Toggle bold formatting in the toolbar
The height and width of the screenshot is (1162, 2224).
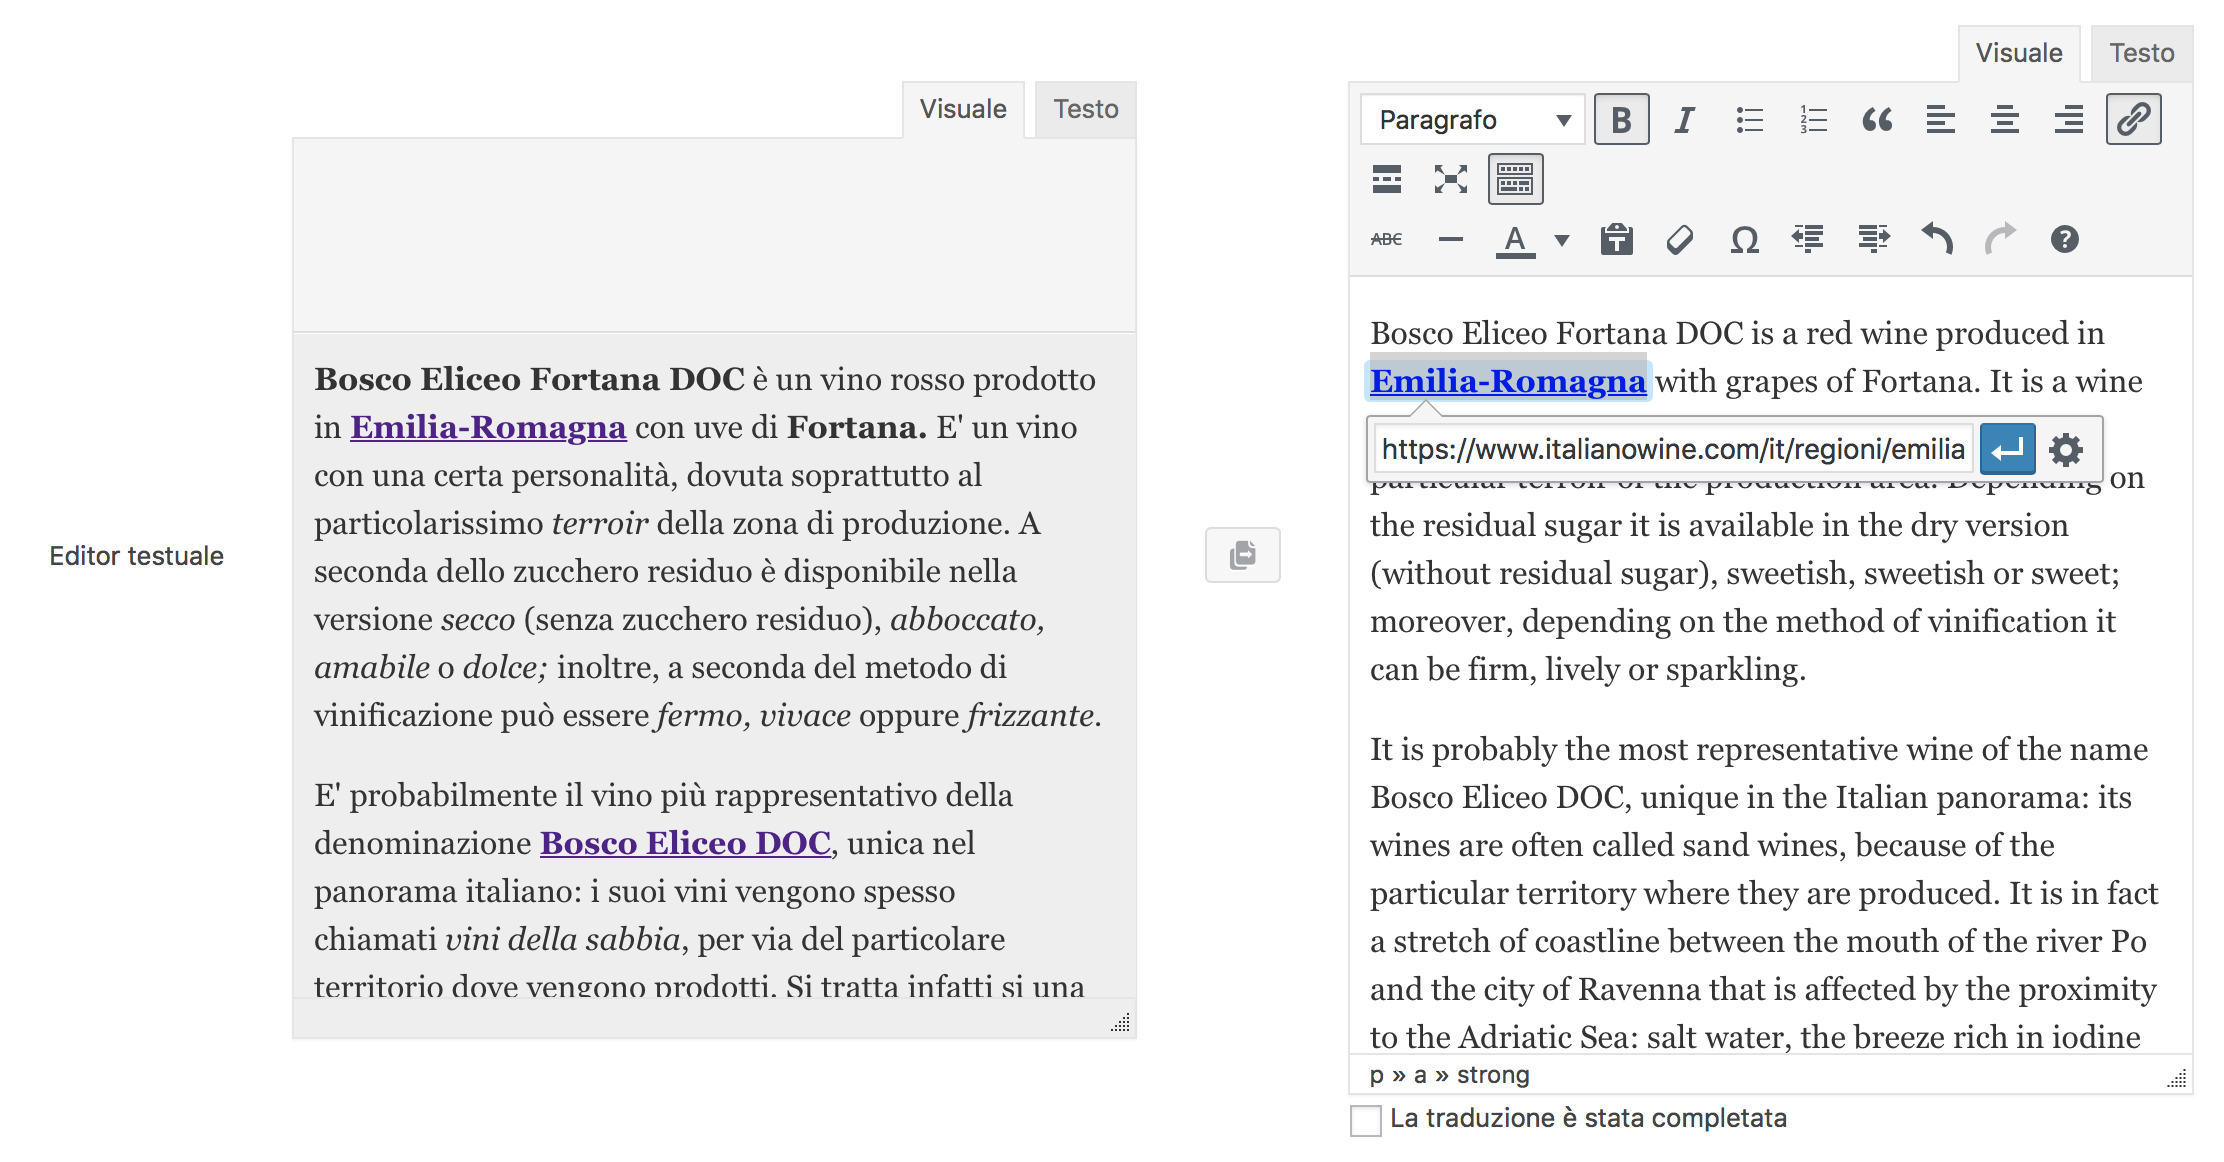click(x=1621, y=120)
